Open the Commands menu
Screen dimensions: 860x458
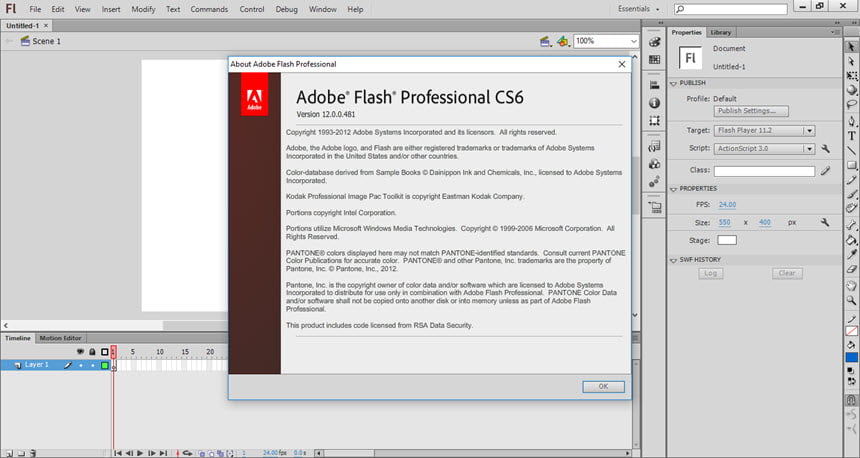(x=209, y=9)
